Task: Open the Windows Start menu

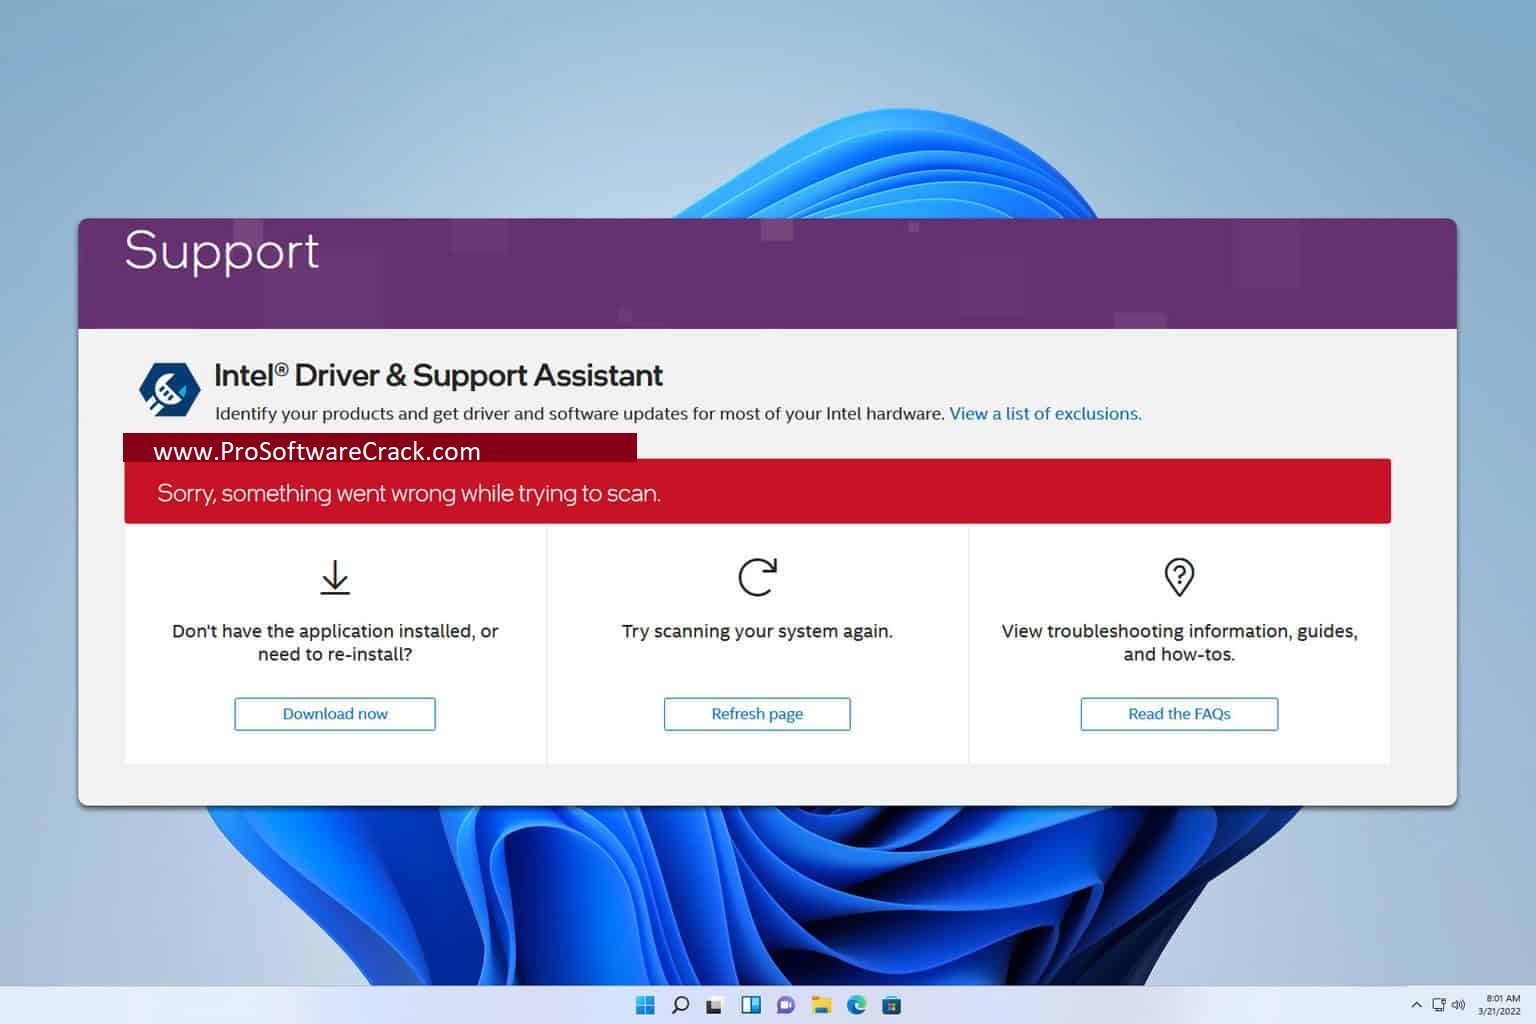Action: (645, 1005)
